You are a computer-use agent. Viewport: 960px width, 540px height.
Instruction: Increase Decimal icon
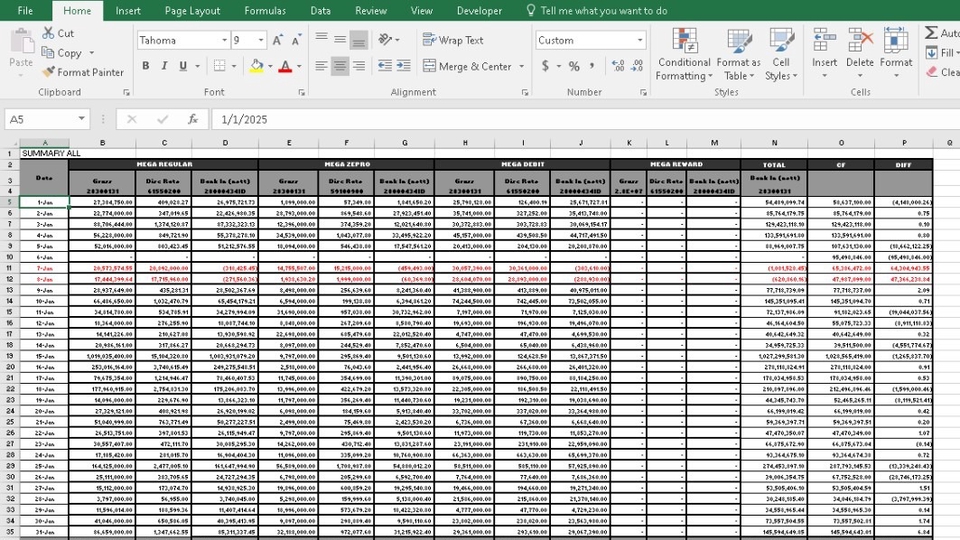point(618,66)
